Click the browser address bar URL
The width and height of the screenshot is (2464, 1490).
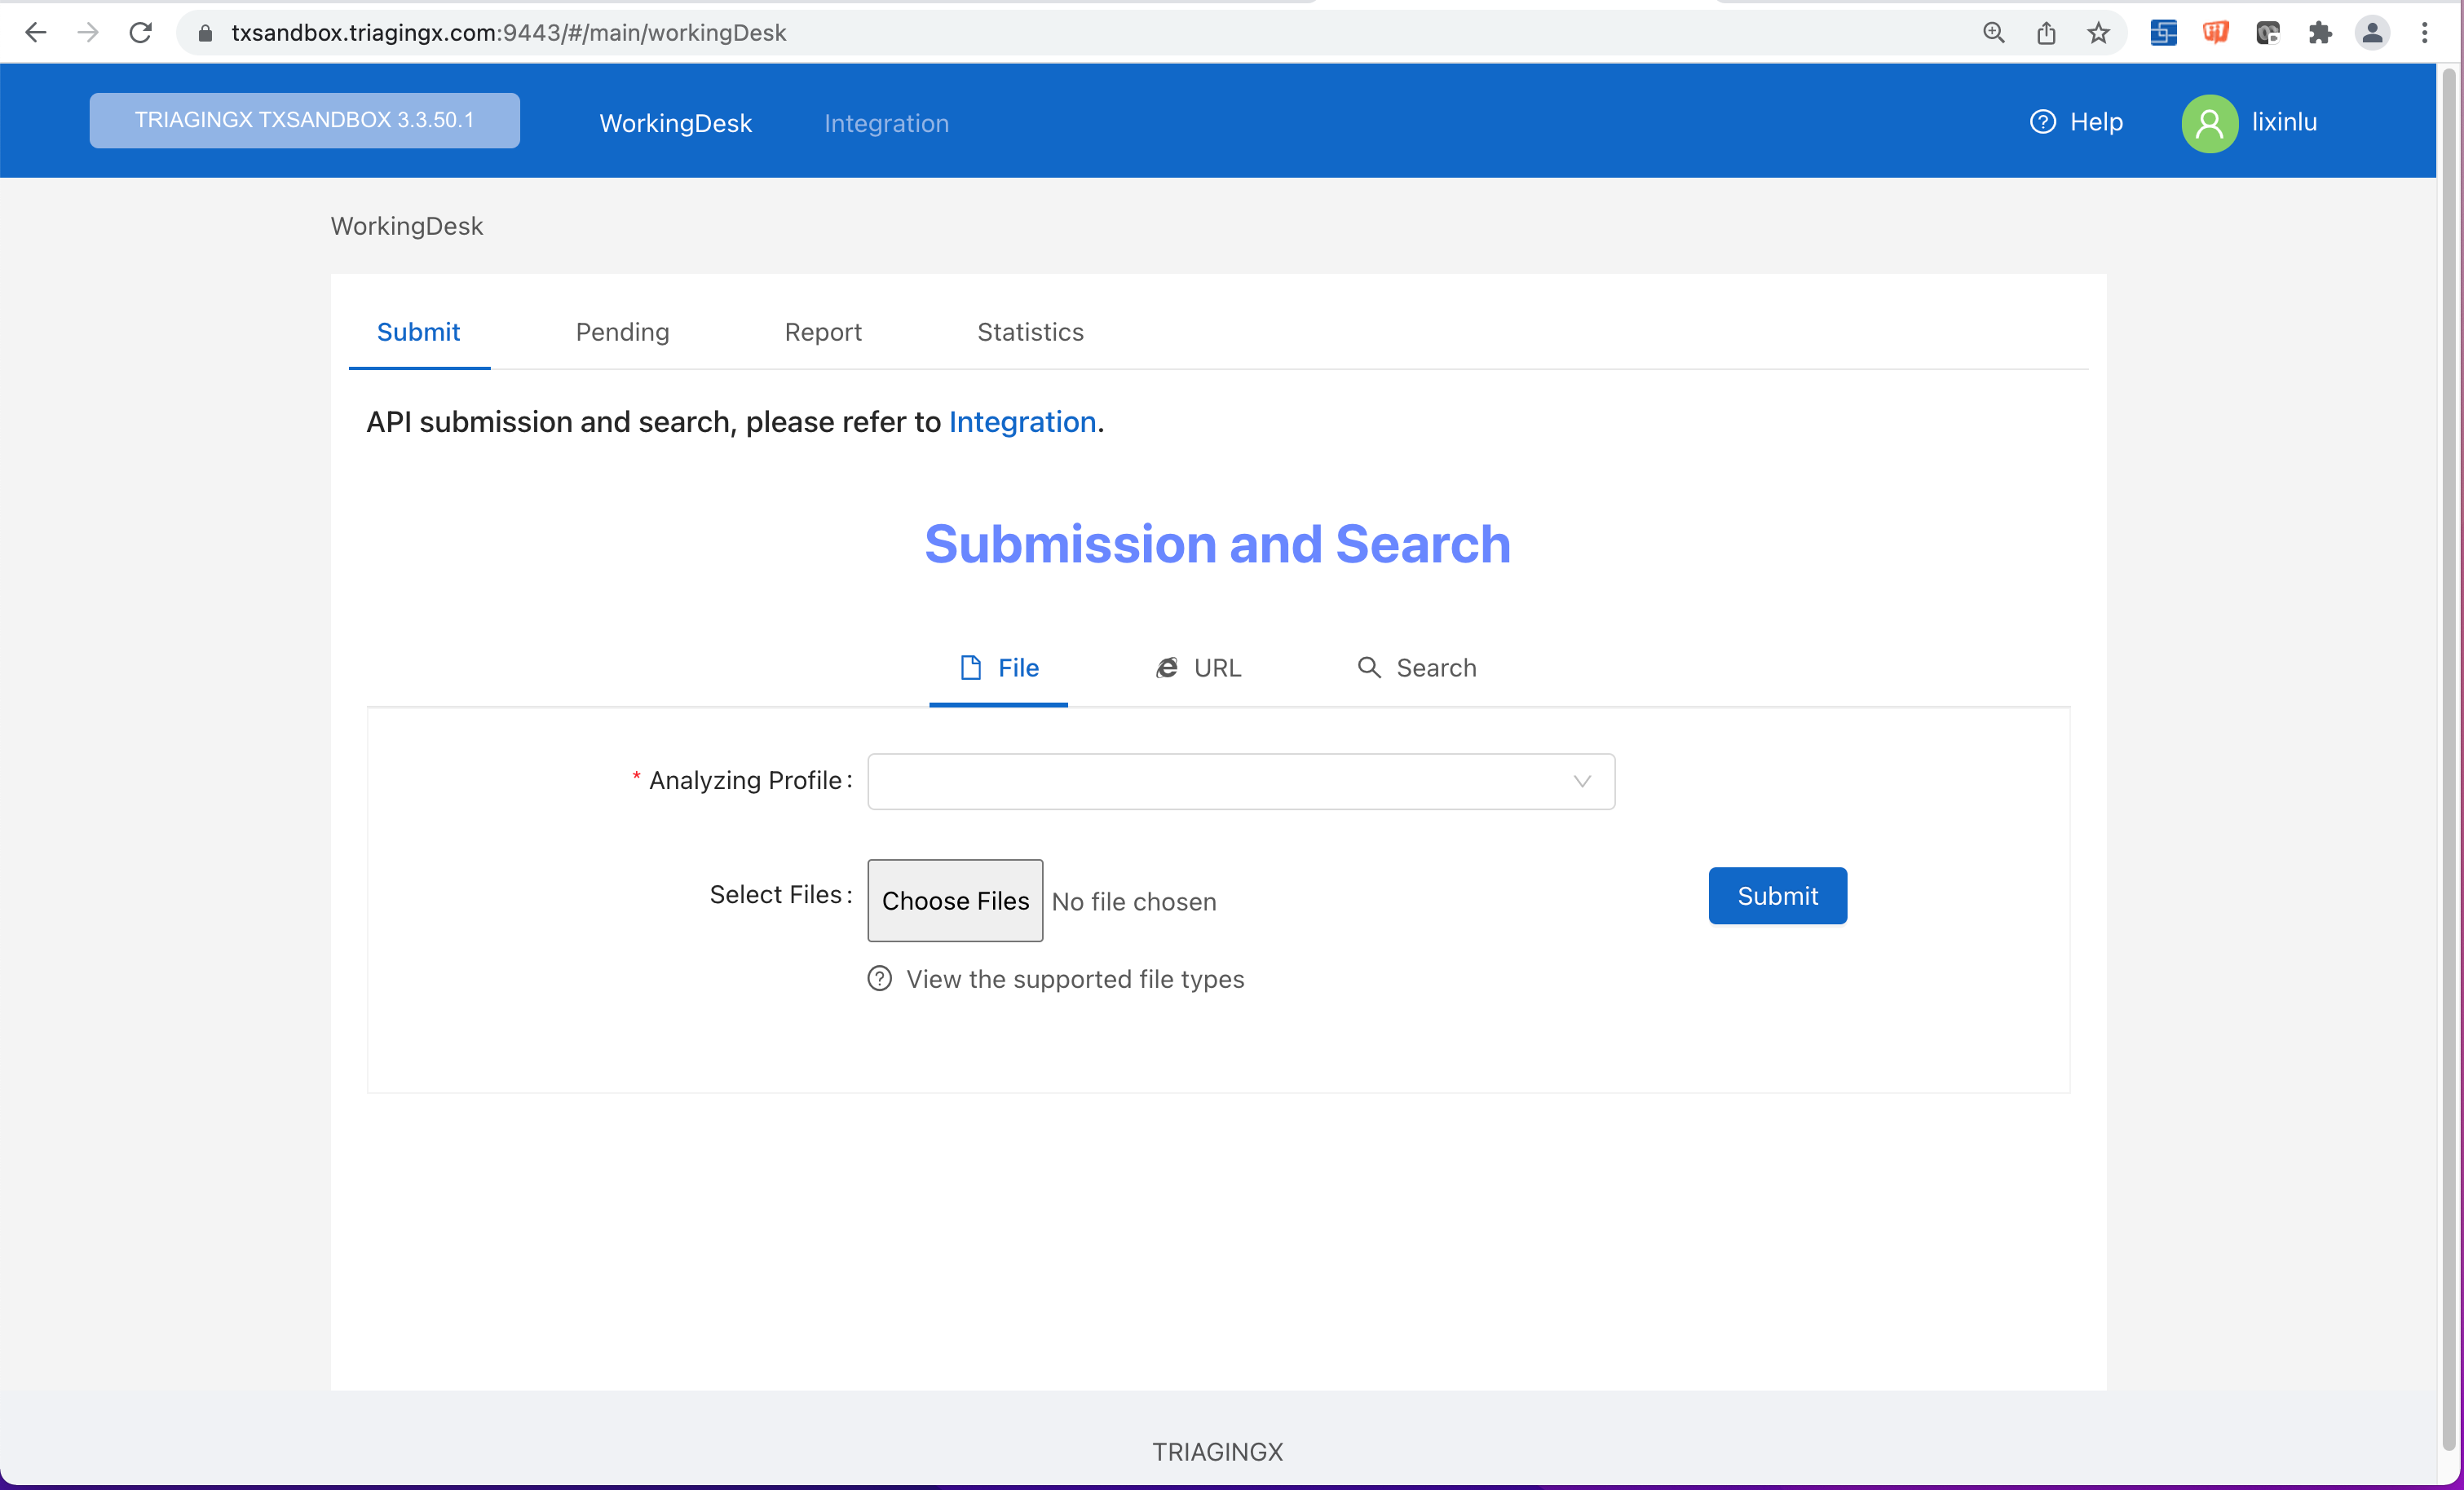pyautogui.click(x=509, y=33)
